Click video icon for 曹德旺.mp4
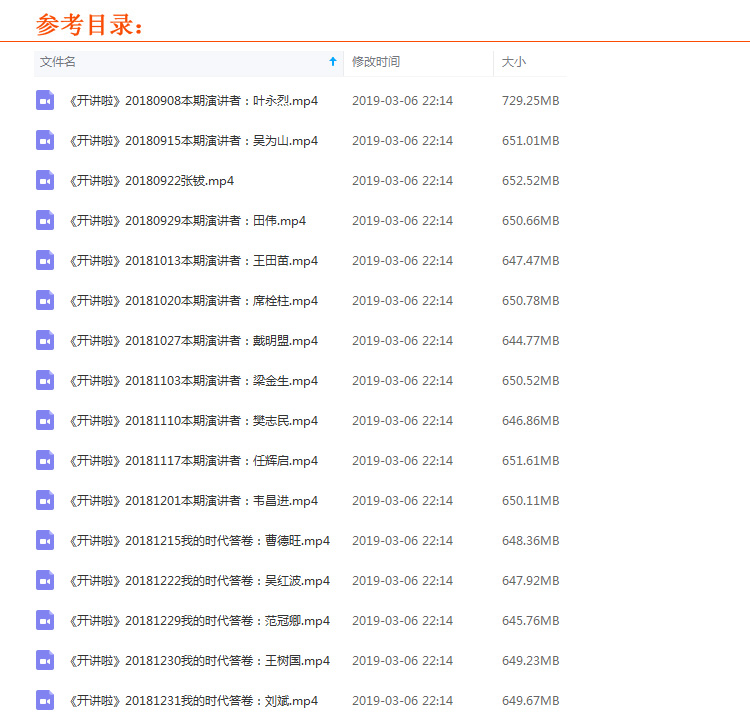750x713 pixels. coord(45,540)
